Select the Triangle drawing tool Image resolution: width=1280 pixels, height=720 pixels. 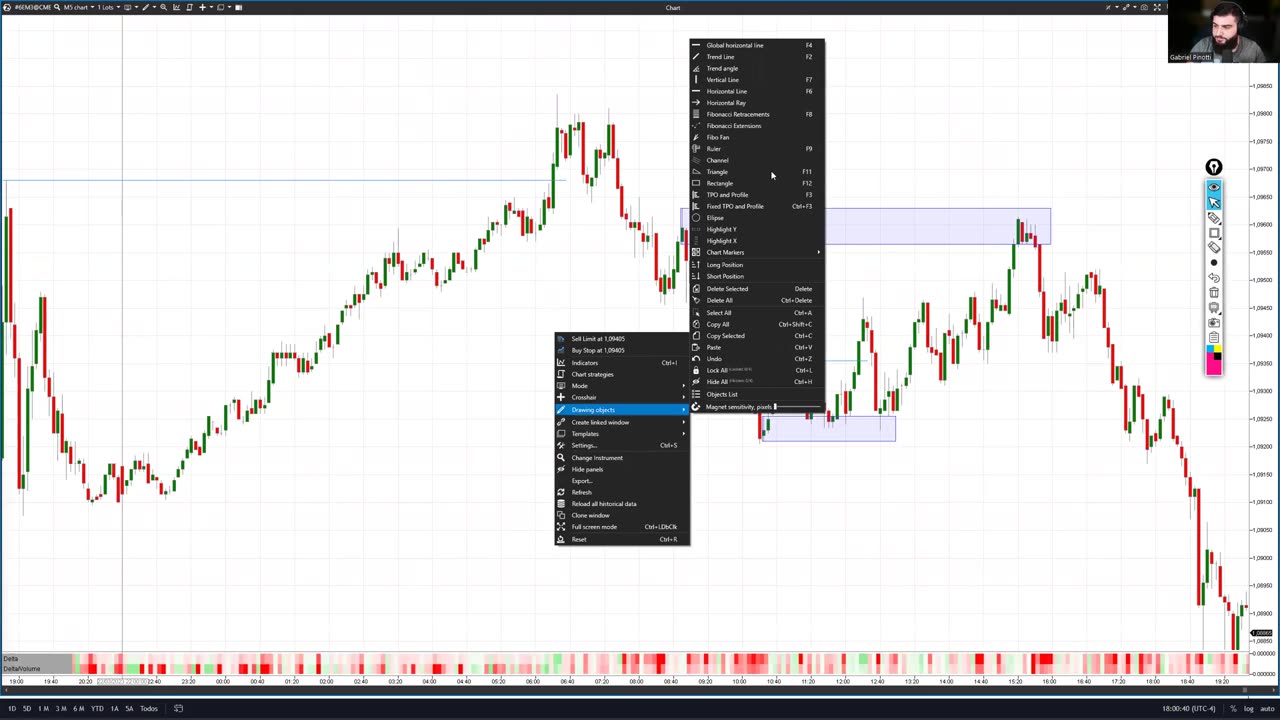[x=757, y=172]
